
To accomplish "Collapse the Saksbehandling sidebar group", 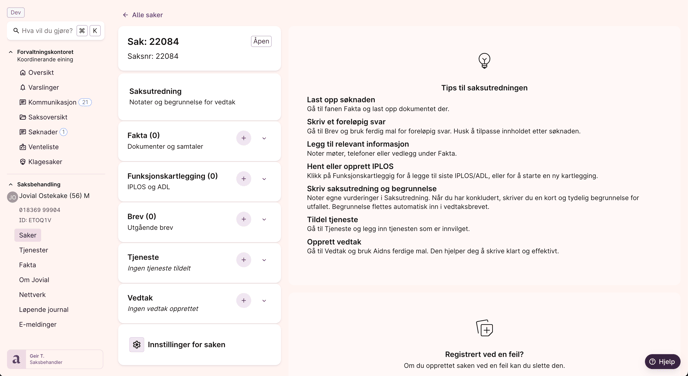I will (x=11, y=185).
